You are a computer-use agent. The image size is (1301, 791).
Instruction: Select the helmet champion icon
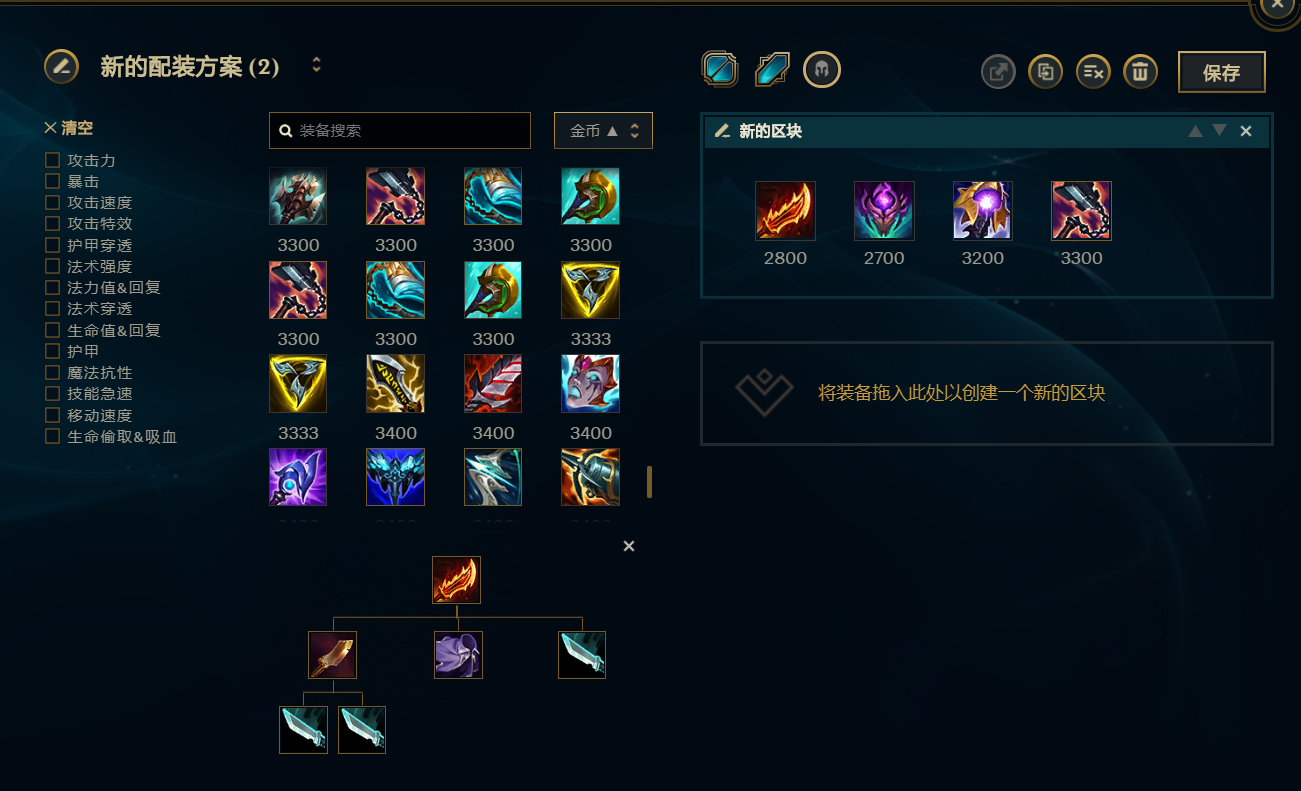pos(822,69)
